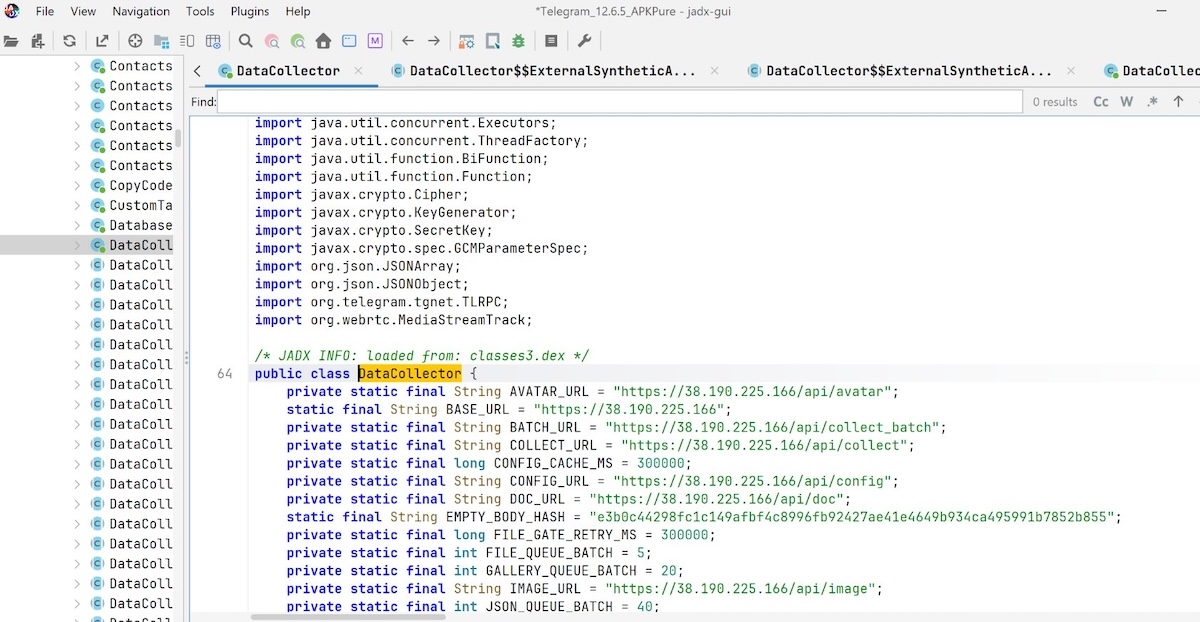Select the CustomTa class in tree
The width and height of the screenshot is (1200, 622).
[x=141, y=205]
